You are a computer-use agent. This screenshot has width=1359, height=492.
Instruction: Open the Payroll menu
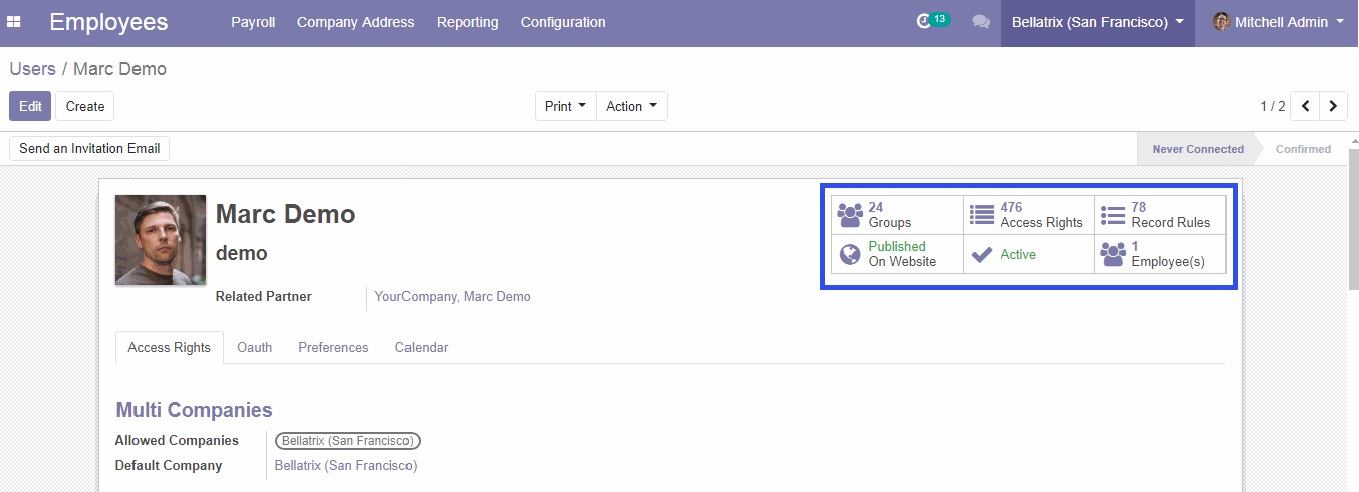(x=253, y=22)
